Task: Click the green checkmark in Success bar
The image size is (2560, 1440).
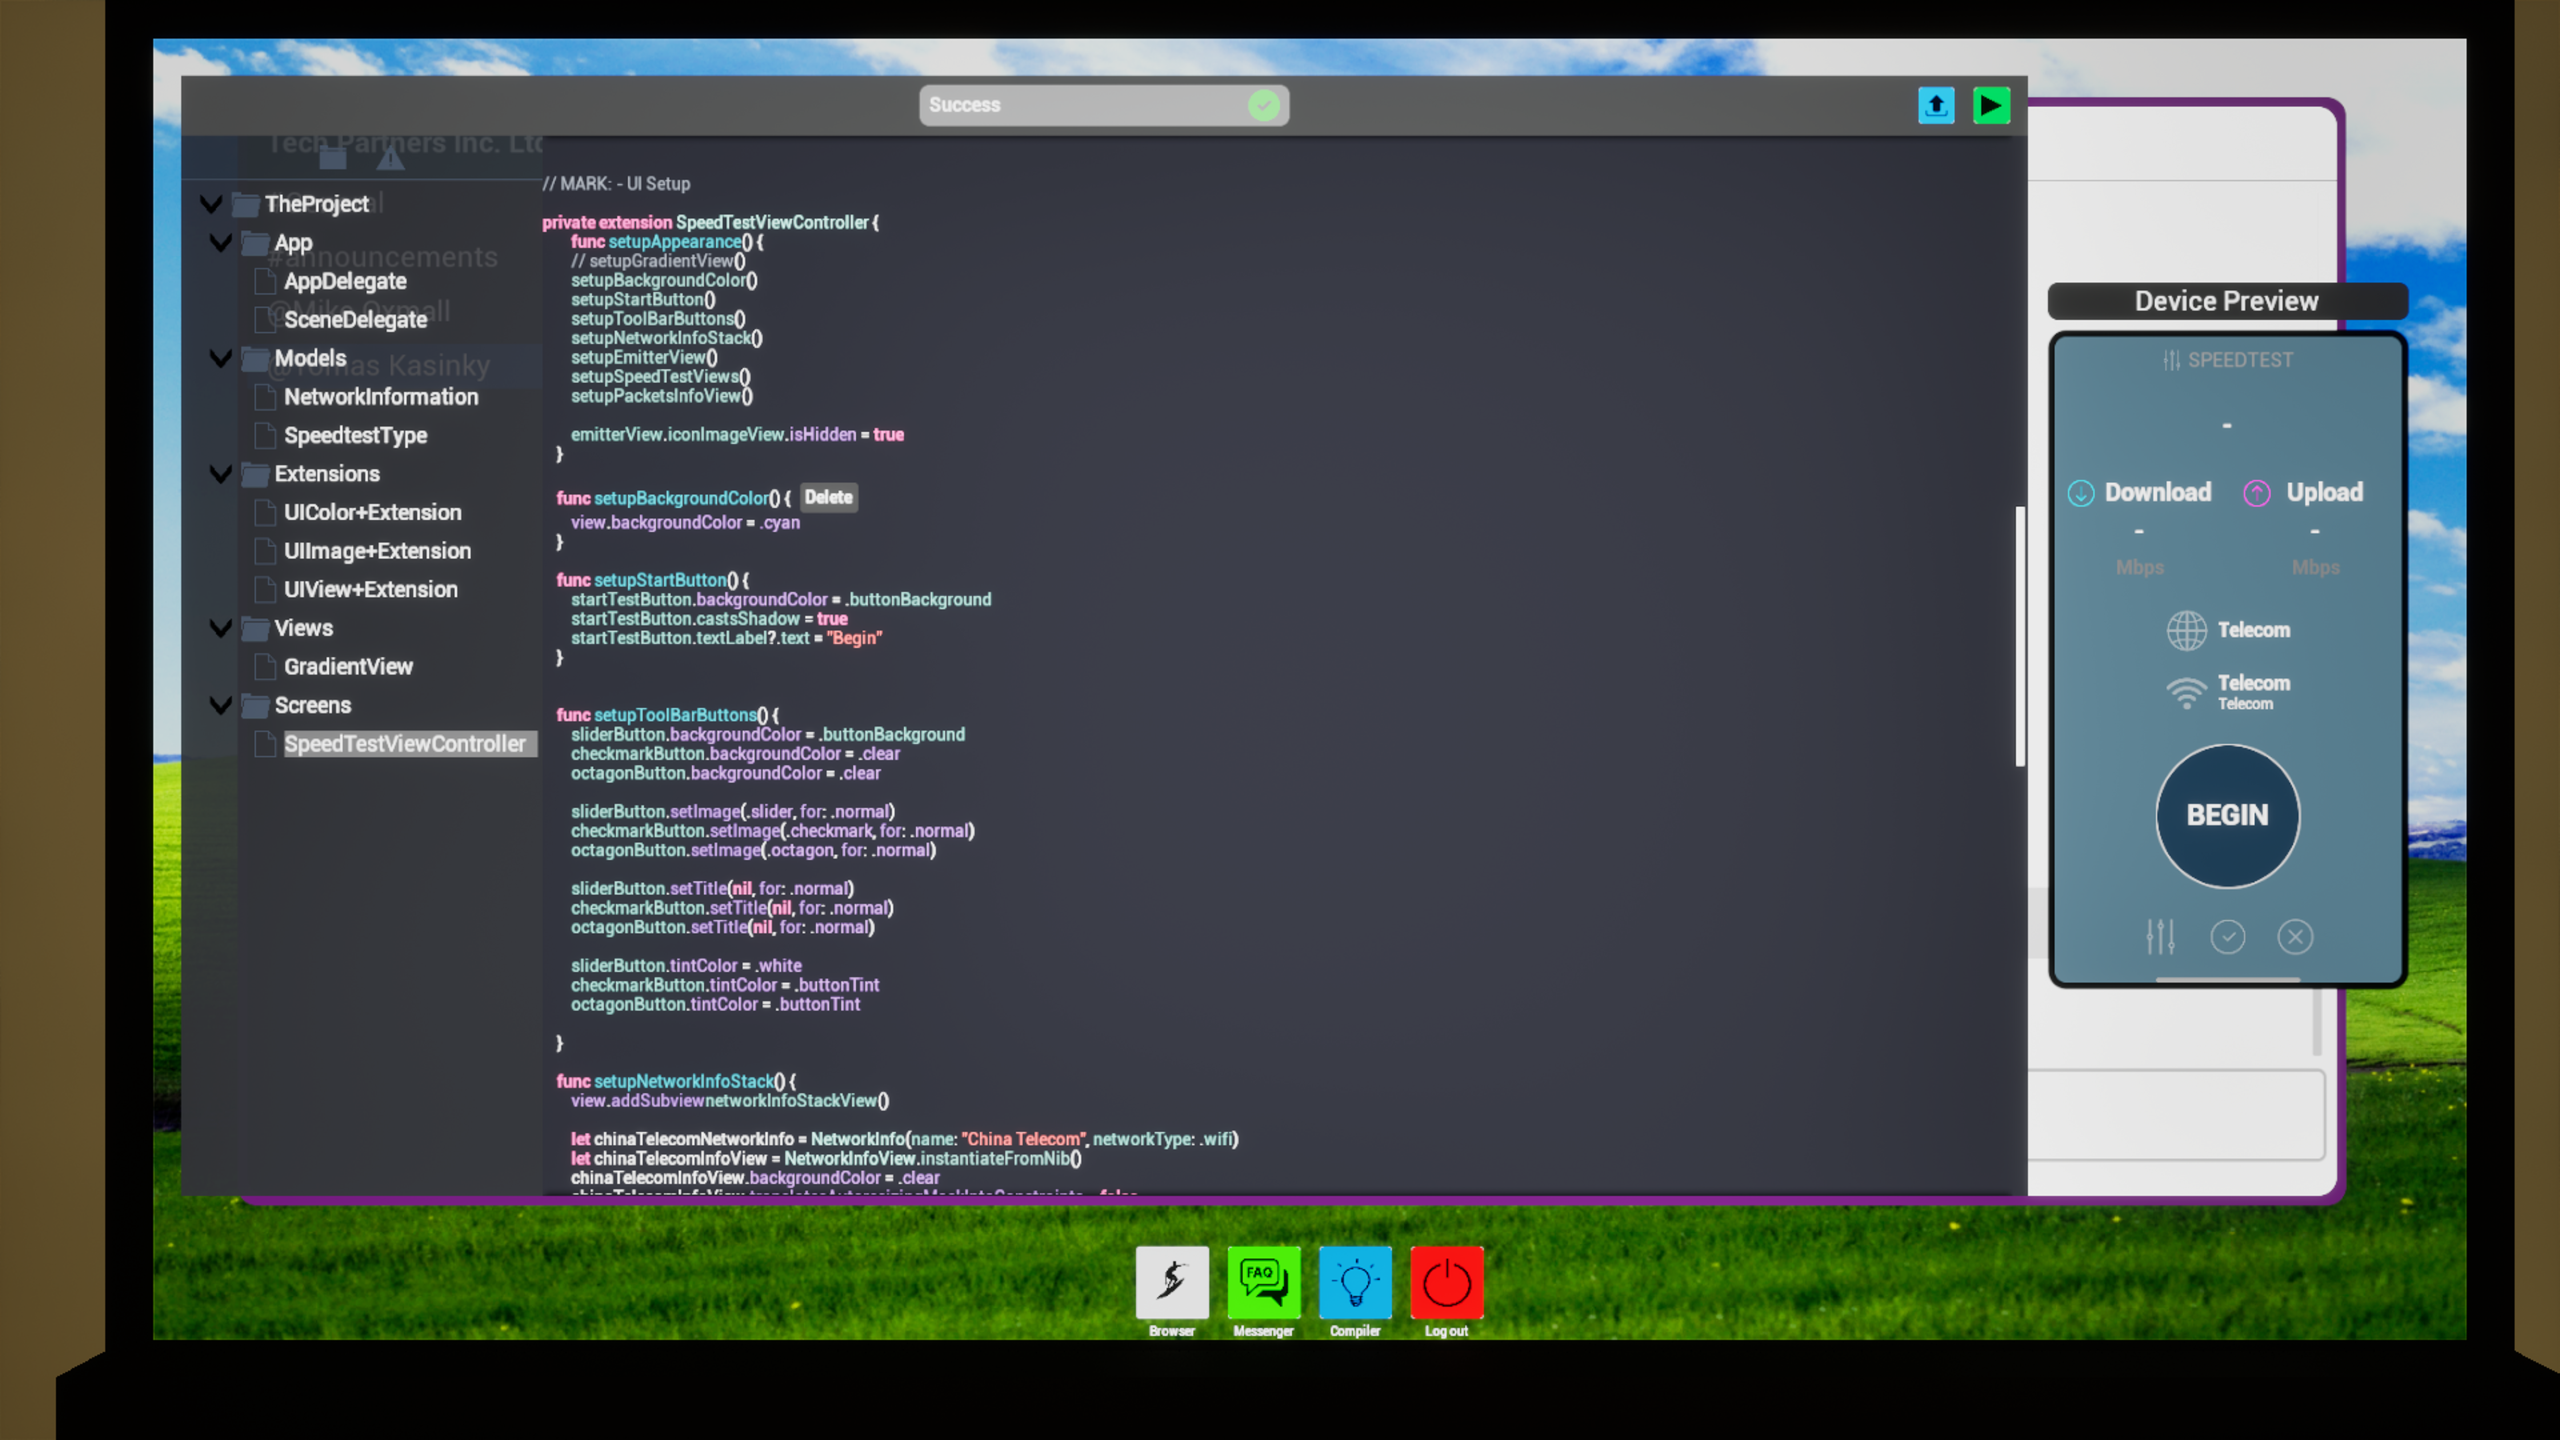Action: point(1264,105)
